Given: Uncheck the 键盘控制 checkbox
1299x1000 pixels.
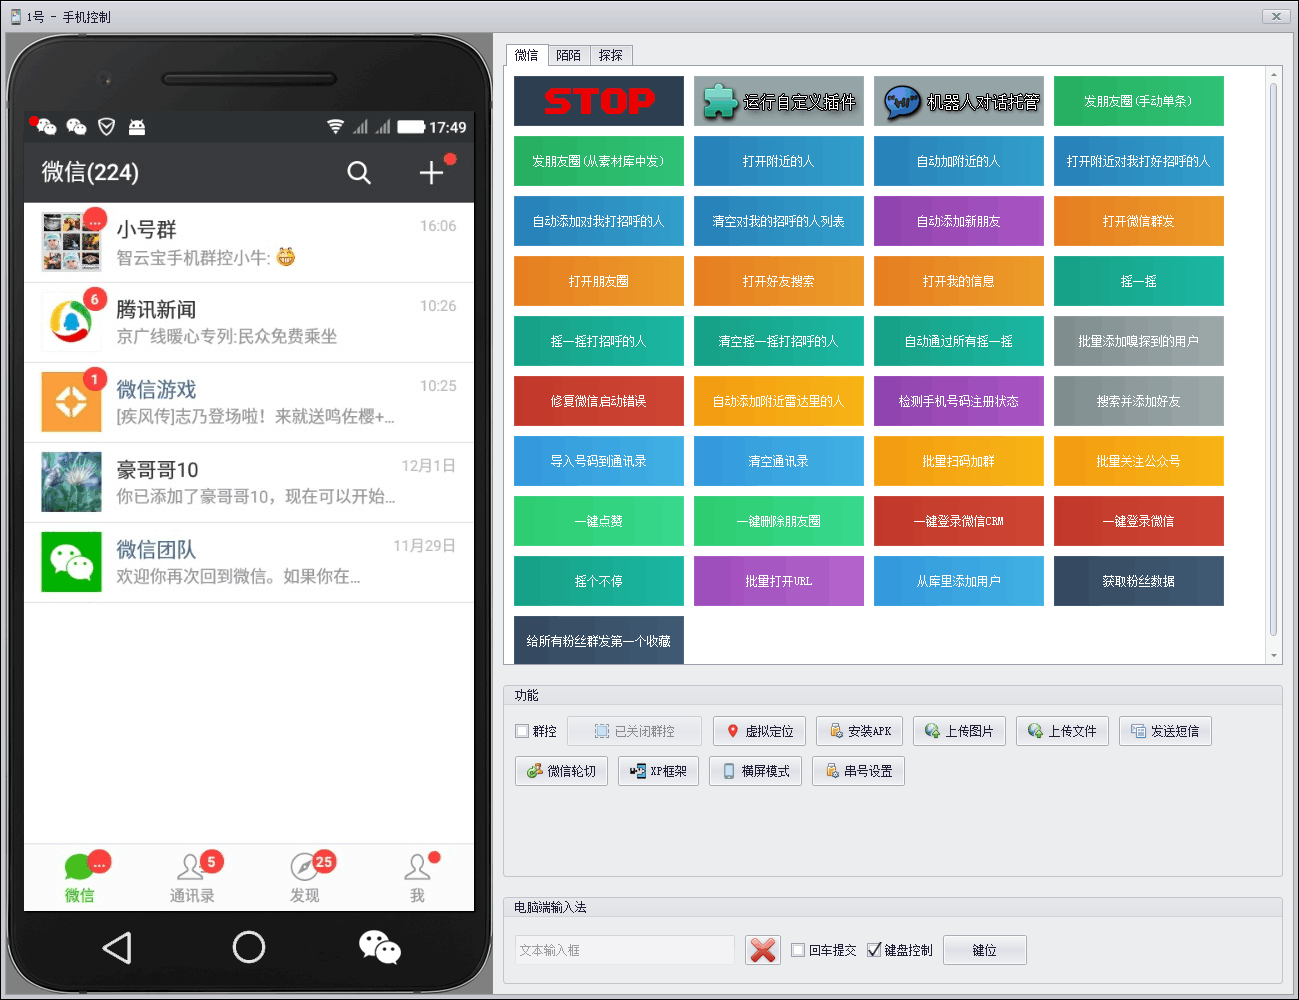Looking at the screenshot, I should pyautogui.click(x=874, y=950).
